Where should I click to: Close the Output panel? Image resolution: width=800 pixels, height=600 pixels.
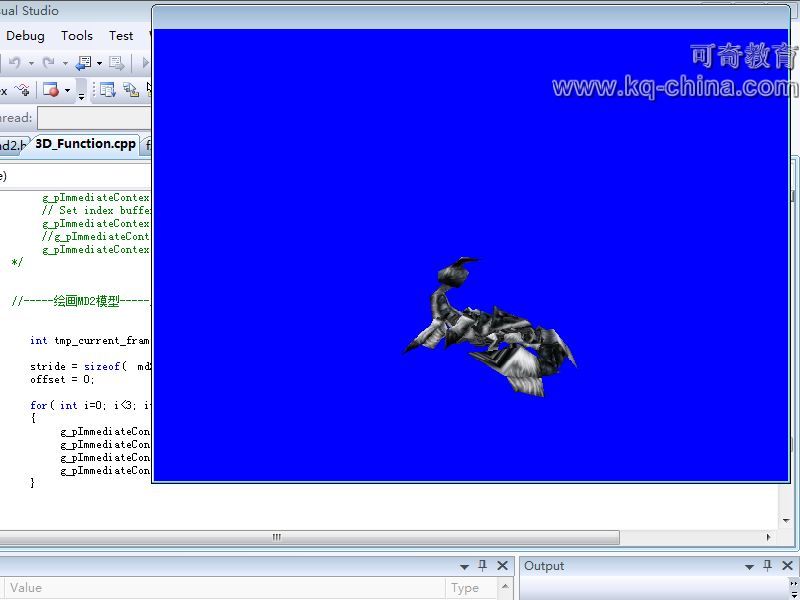pos(787,566)
